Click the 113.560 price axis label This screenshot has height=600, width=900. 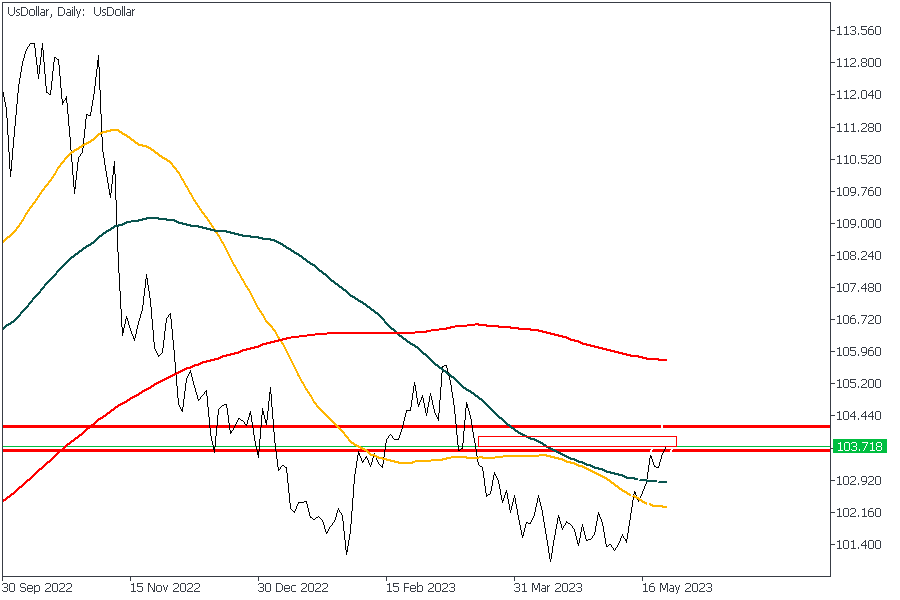click(x=857, y=31)
